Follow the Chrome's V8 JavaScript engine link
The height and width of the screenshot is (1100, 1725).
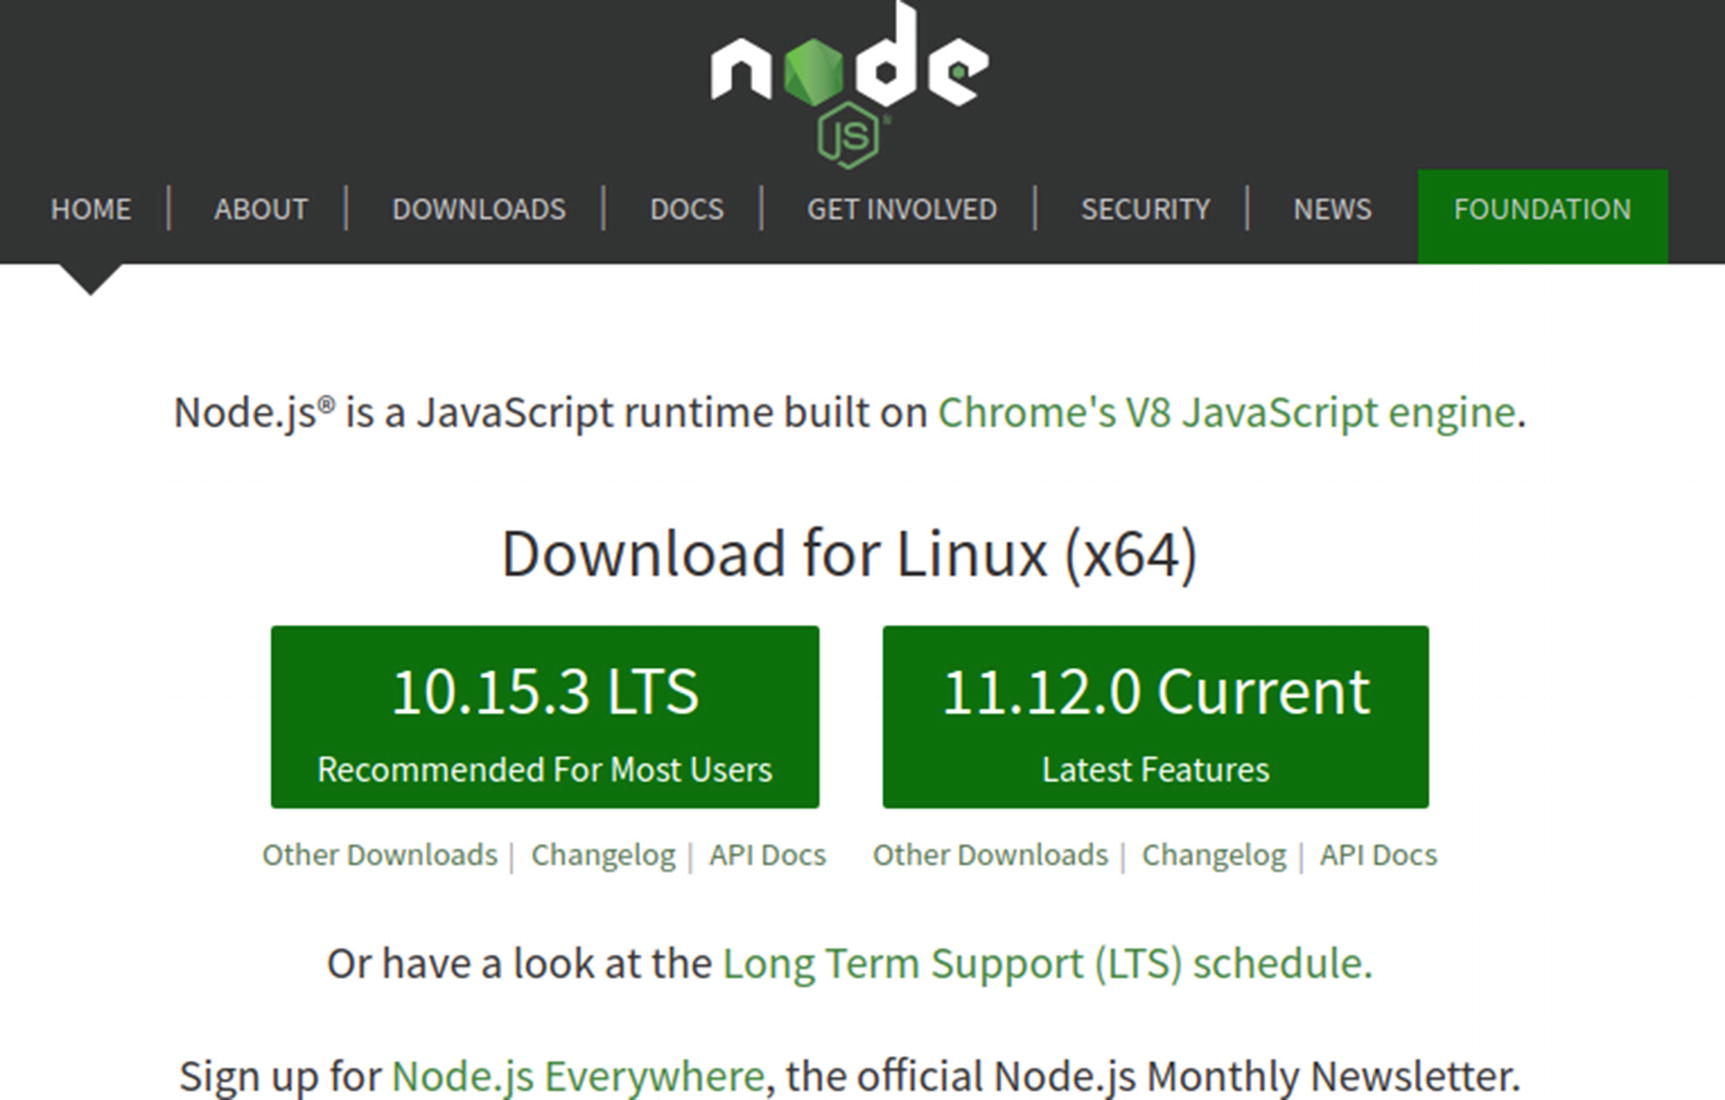tap(1226, 412)
